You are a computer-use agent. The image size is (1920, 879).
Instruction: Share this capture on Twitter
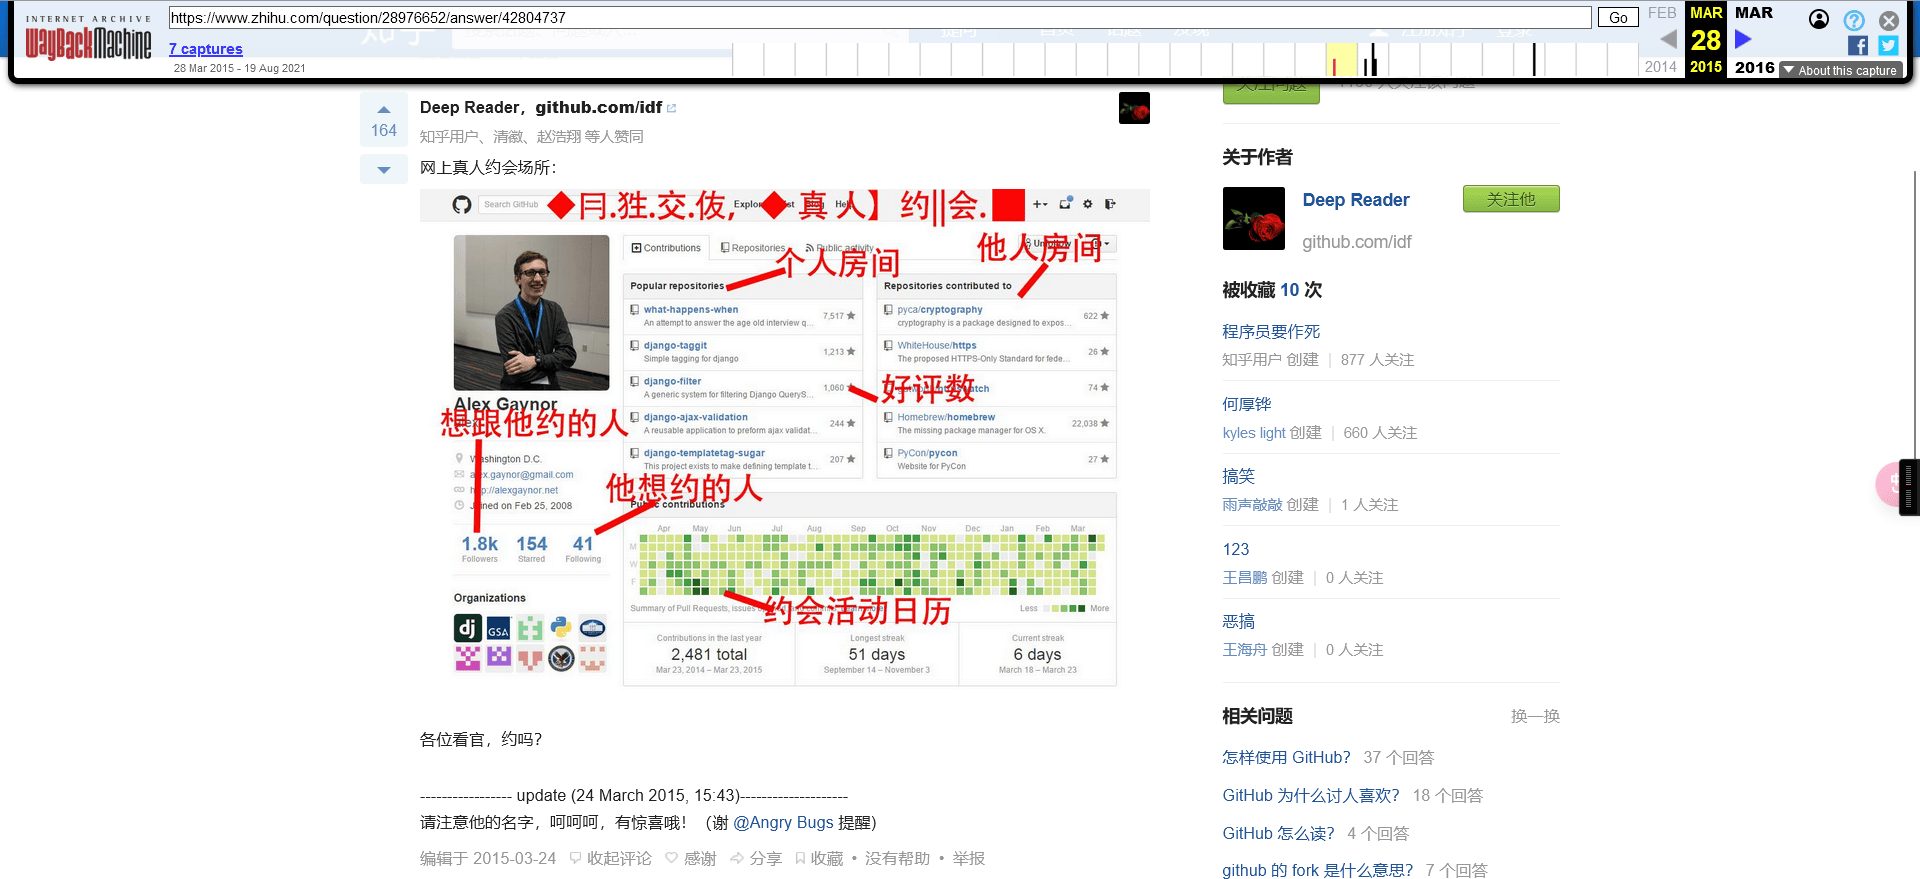1889,45
